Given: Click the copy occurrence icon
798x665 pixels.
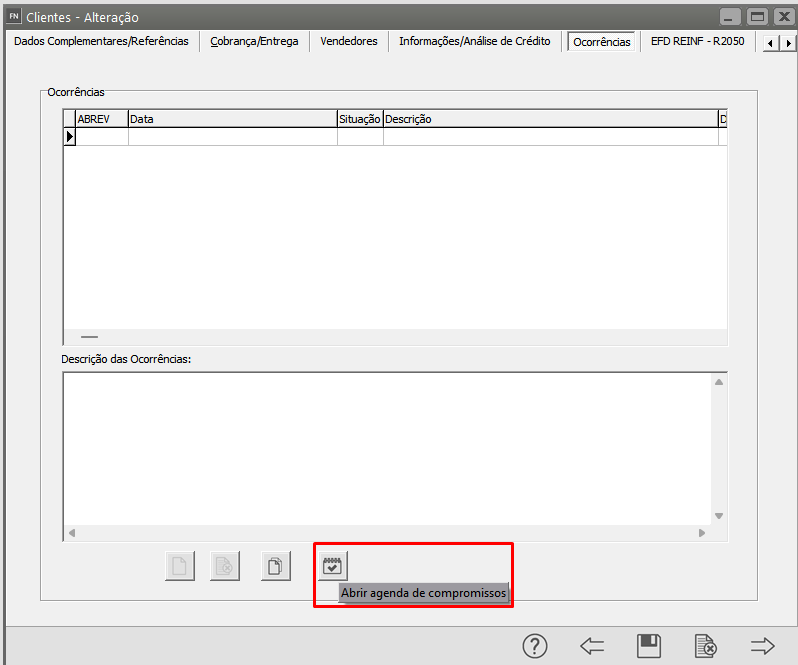Looking at the screenshot, I should [275, 566].
